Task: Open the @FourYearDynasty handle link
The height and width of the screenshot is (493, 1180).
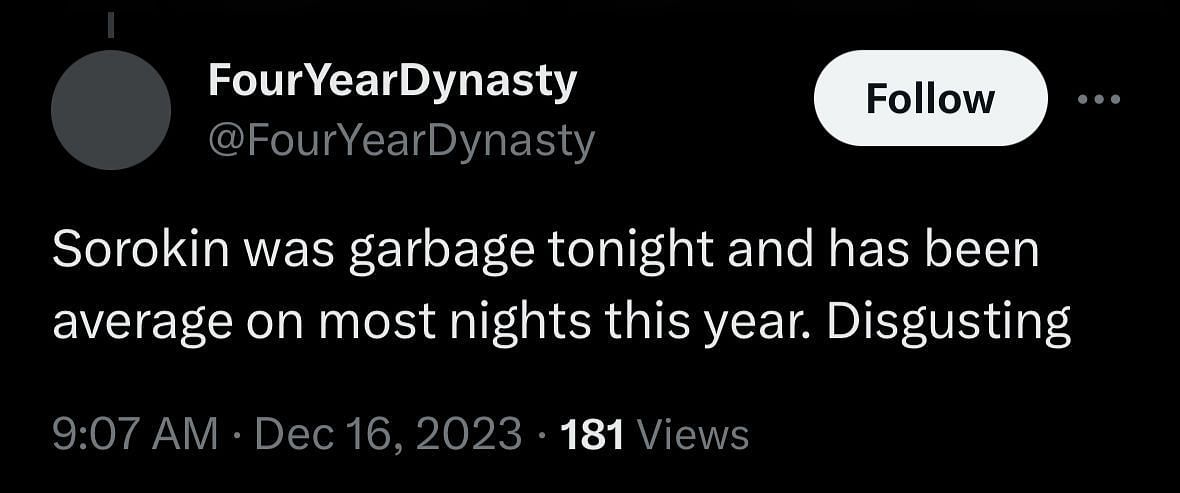Action: point(400,142)
